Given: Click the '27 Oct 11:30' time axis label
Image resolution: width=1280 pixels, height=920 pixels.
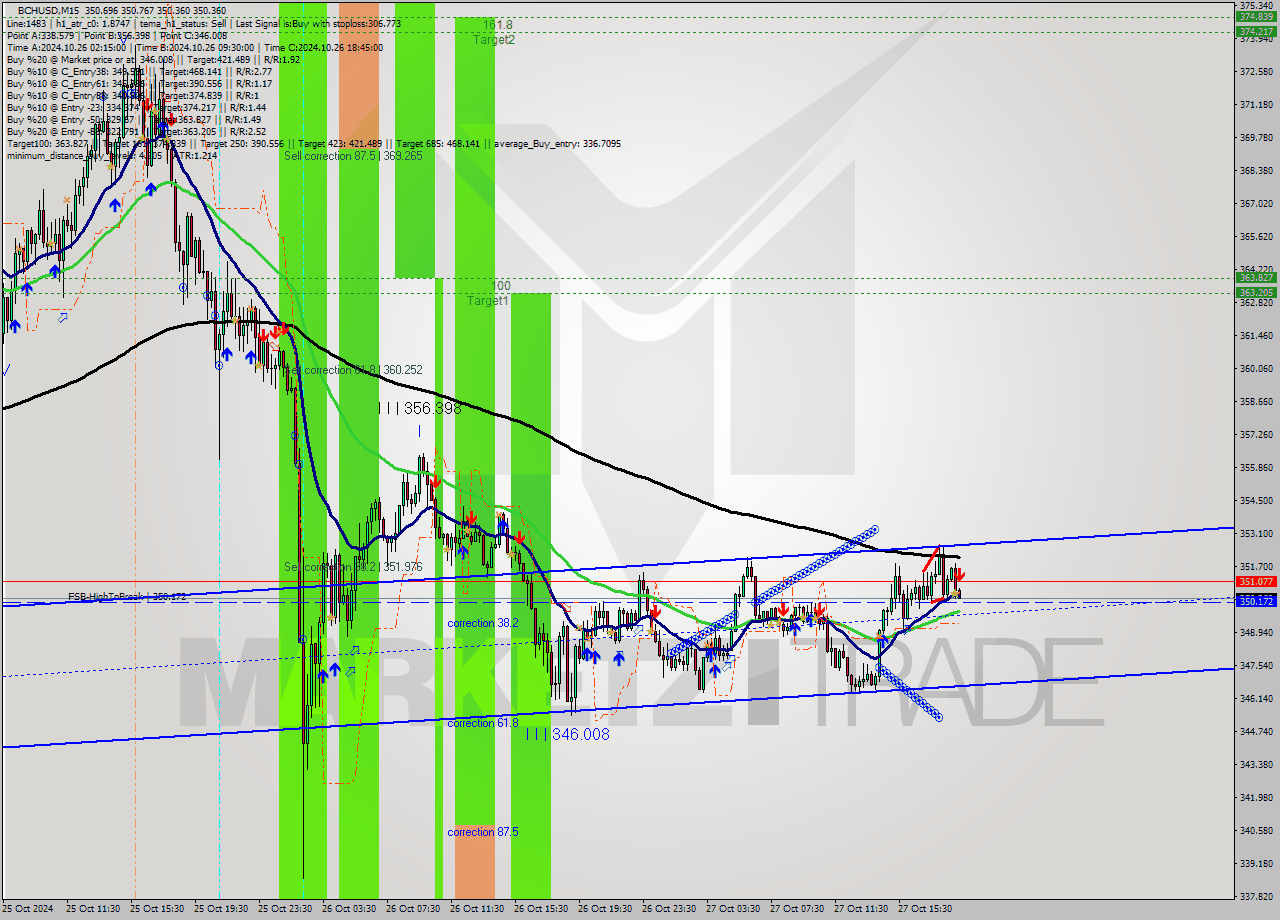Looking at the screenshot, I should pos(860,909).
